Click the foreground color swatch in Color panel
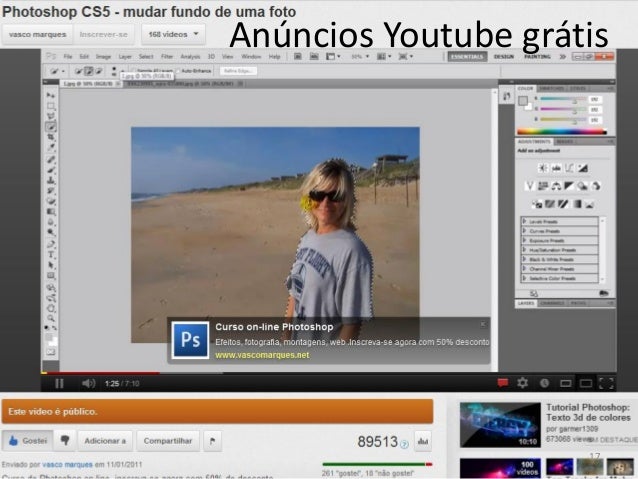638x479 pixels. (523, 101)
